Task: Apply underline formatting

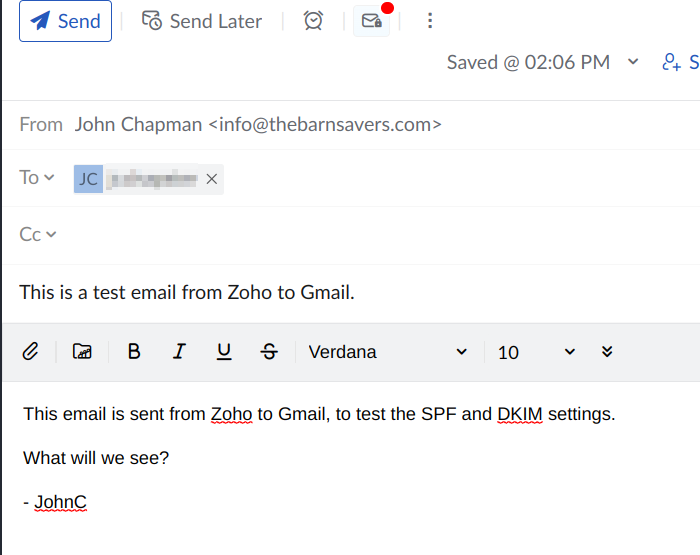Action: 224,352
